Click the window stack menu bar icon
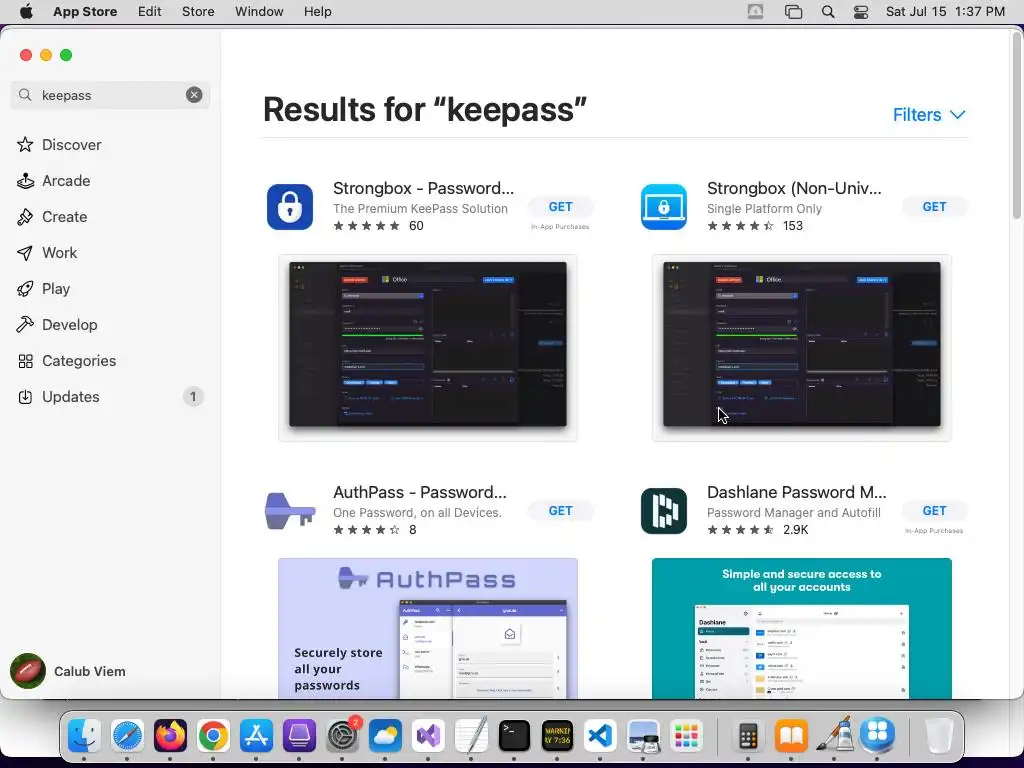This screenshot has height=768, width=1024. [x=793, y=12]
